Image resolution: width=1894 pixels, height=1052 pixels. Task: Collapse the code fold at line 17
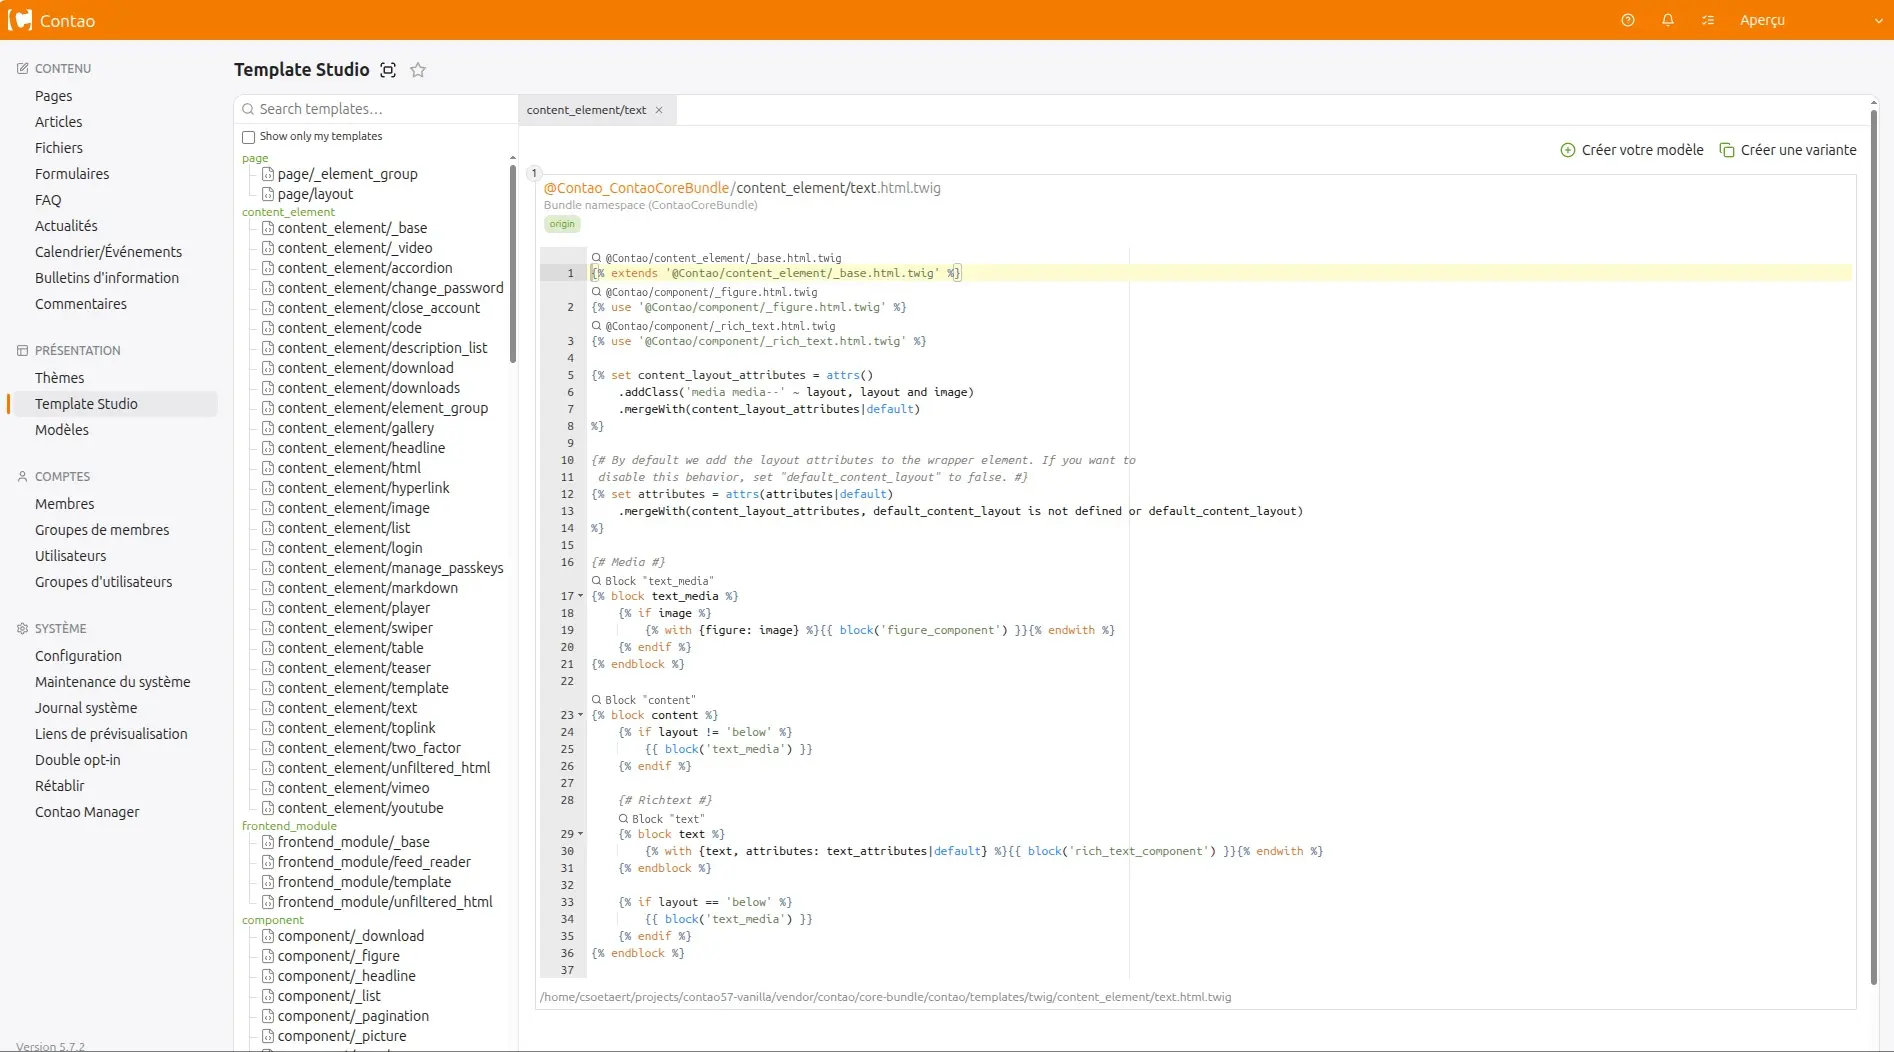pos(579,596)
